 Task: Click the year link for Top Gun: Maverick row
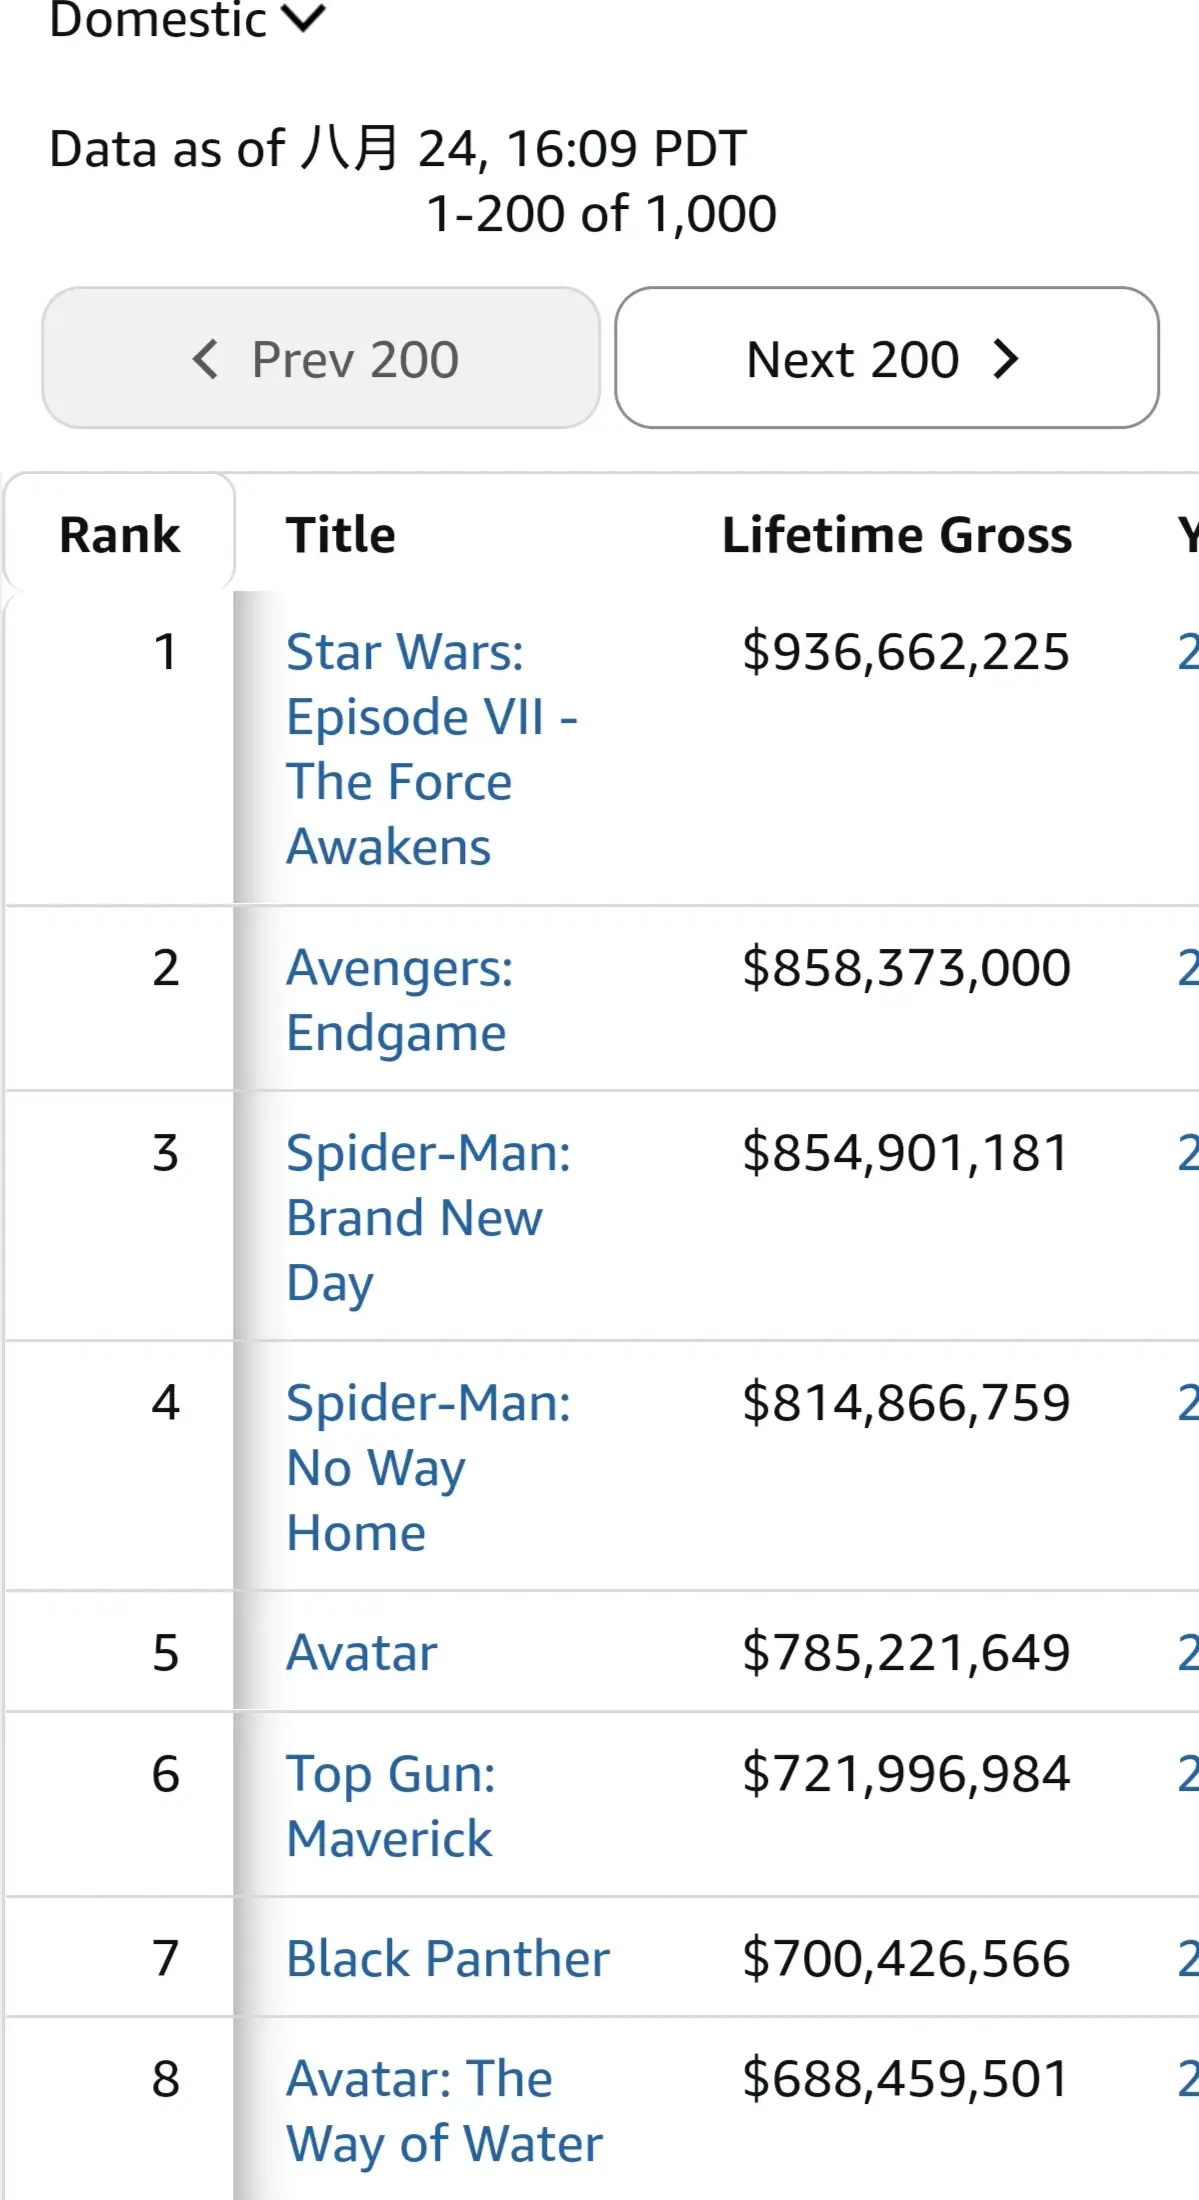1188,1774
